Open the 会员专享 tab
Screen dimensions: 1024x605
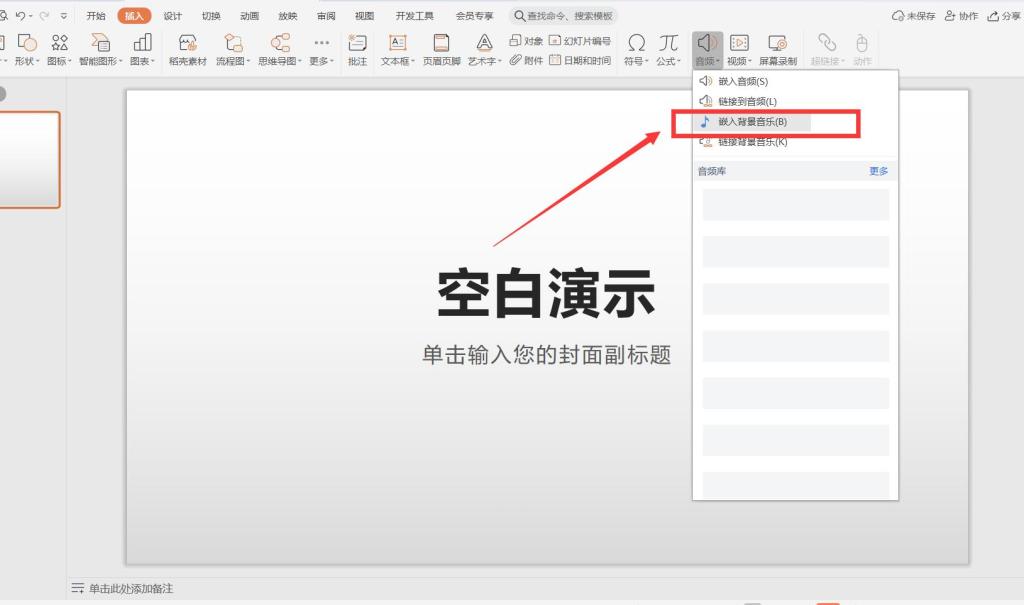pyautogui.click(x=475, y=16)
